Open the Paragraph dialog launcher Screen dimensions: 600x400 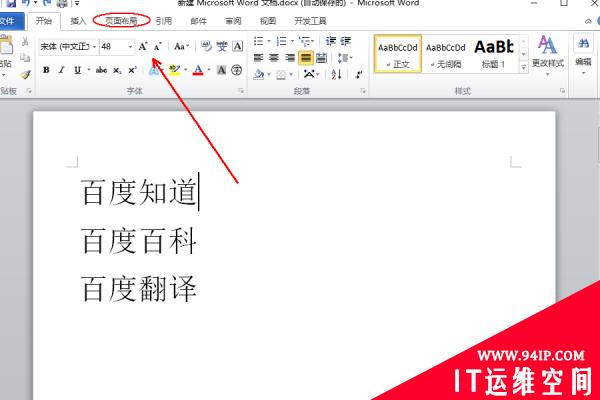(363, 91)
